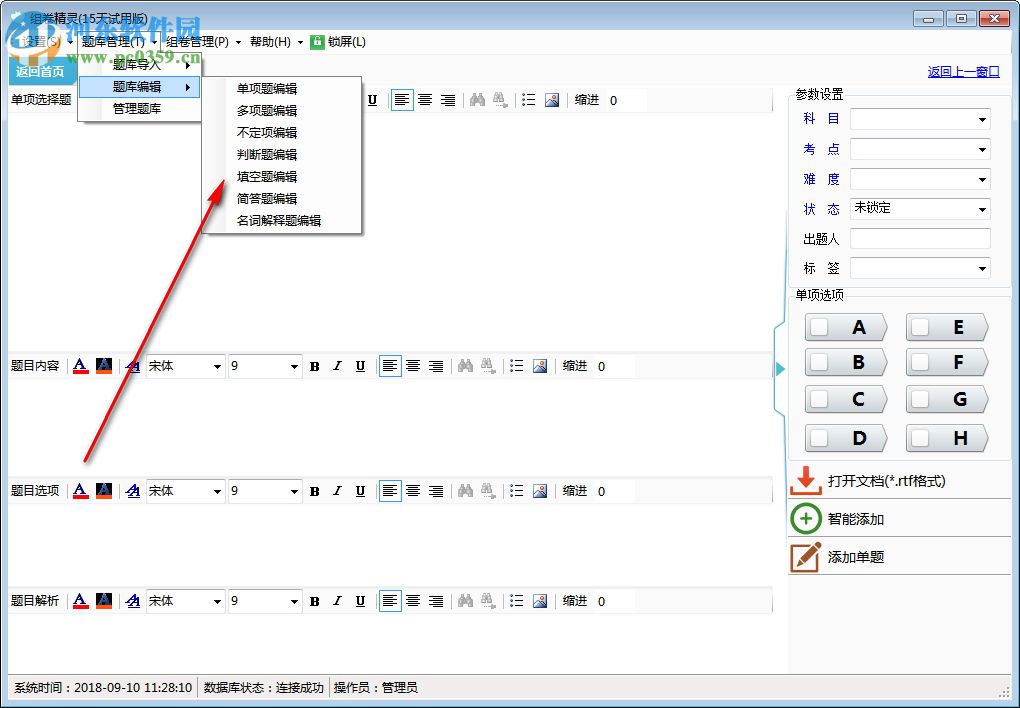Click find binoculars icon in 题目内容 toolbar
This screenshot has width=1020, height=708.
point(465,366)
